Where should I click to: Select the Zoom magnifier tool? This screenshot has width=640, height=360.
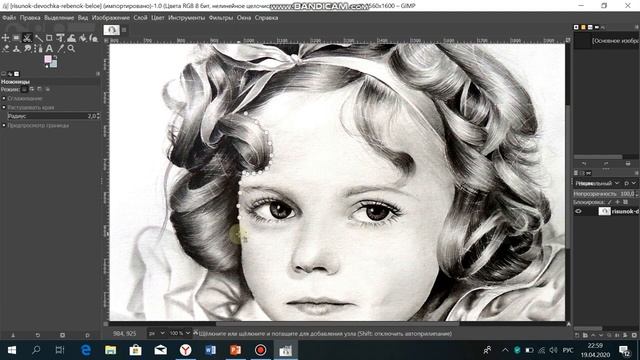[x=71, y=49]
